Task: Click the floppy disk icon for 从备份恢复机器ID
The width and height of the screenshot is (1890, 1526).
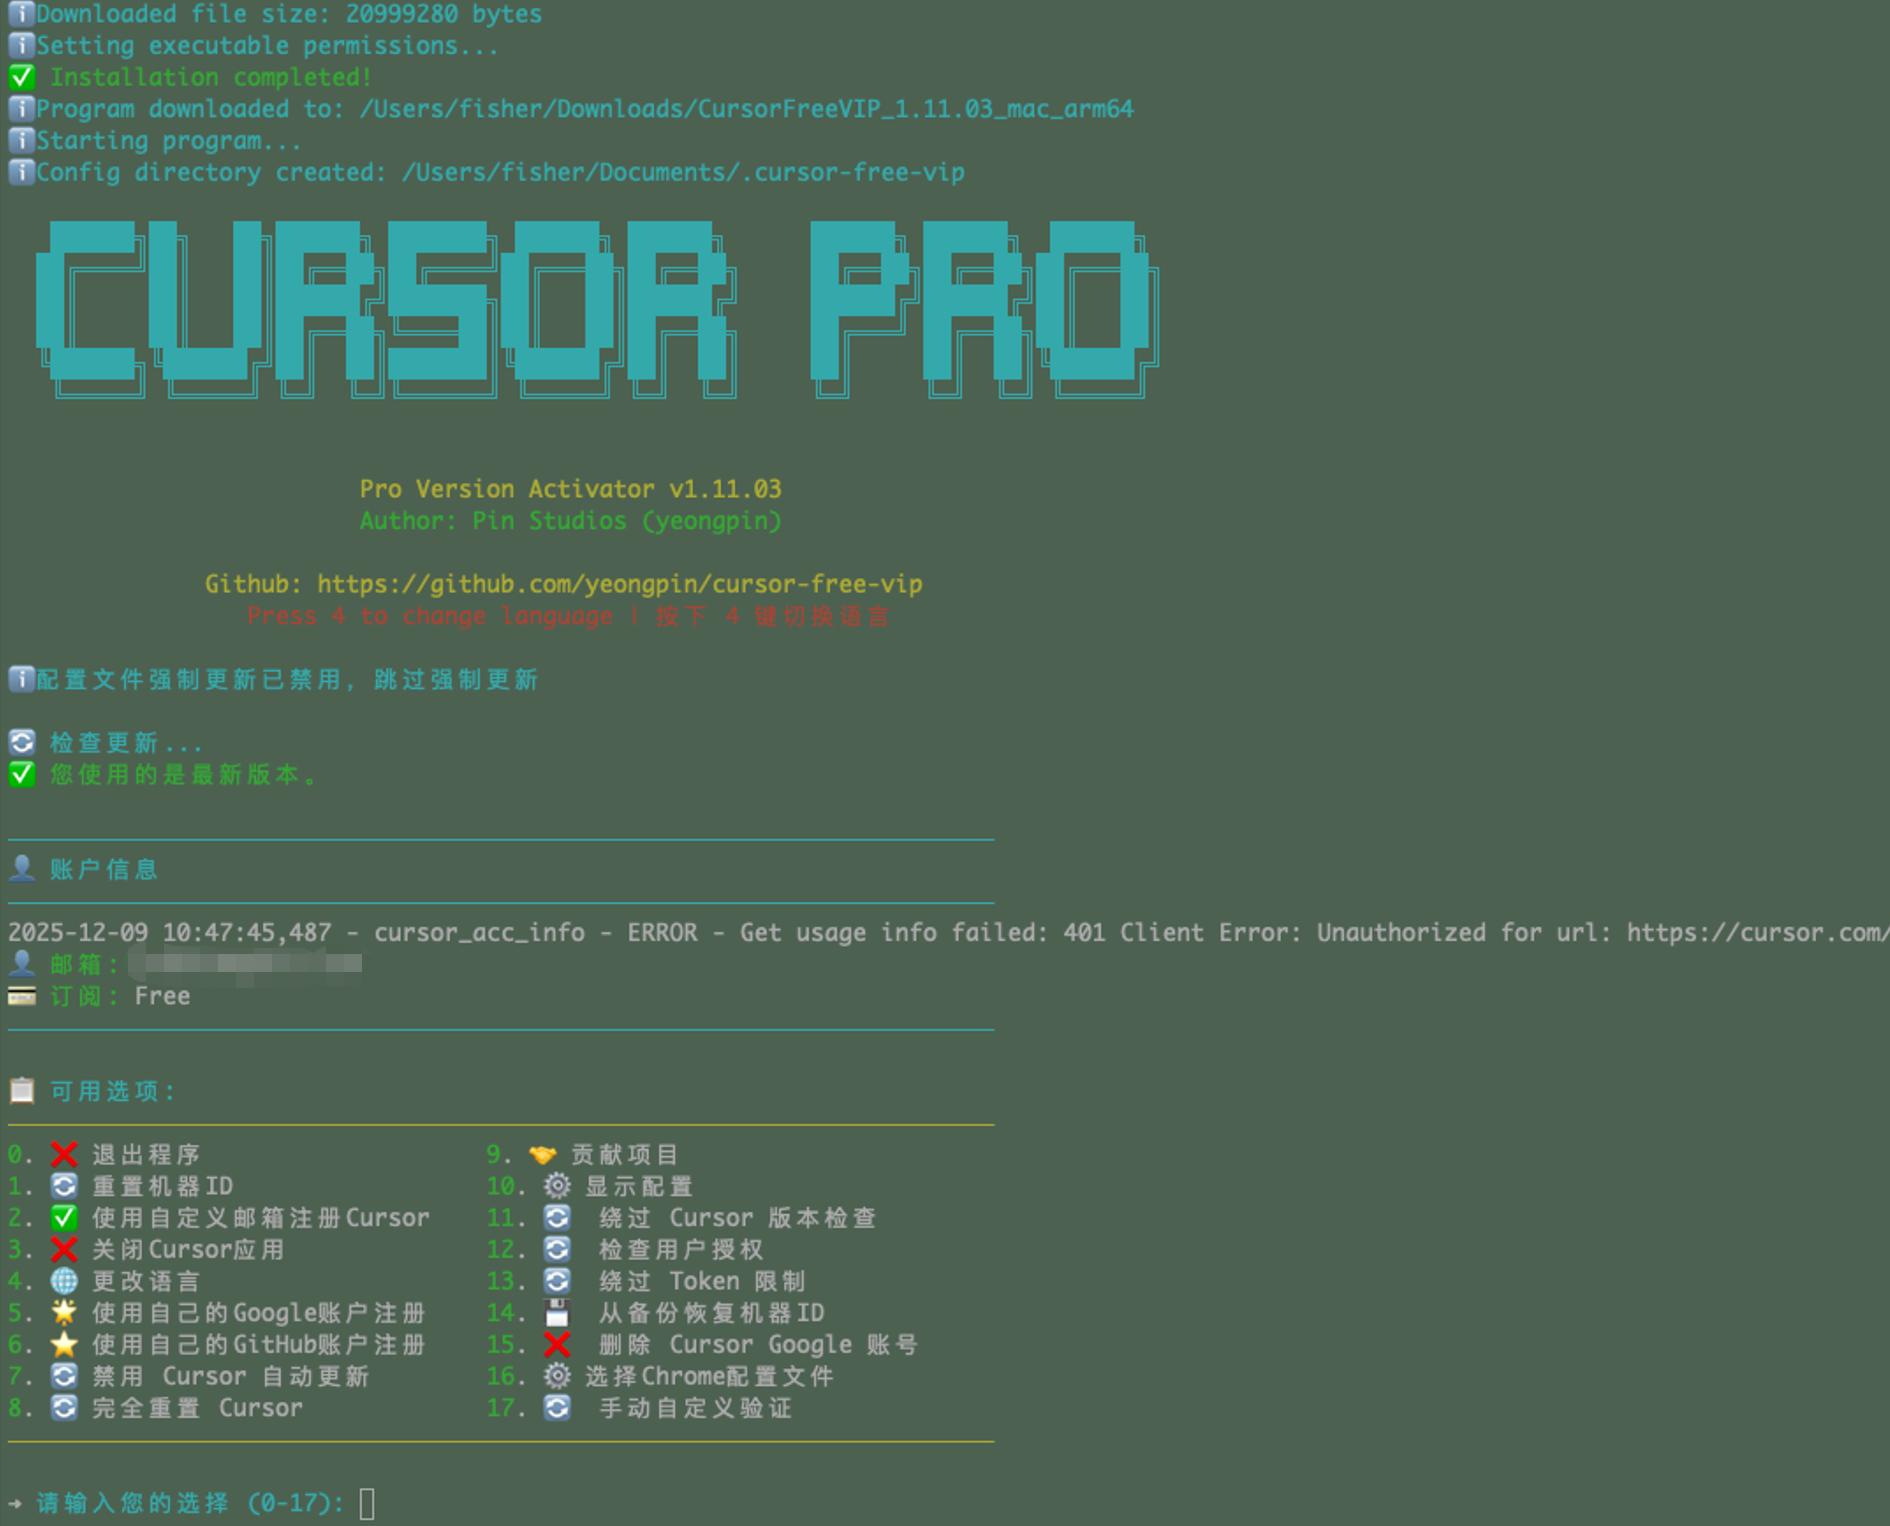Action: (x=557, y=1313)
